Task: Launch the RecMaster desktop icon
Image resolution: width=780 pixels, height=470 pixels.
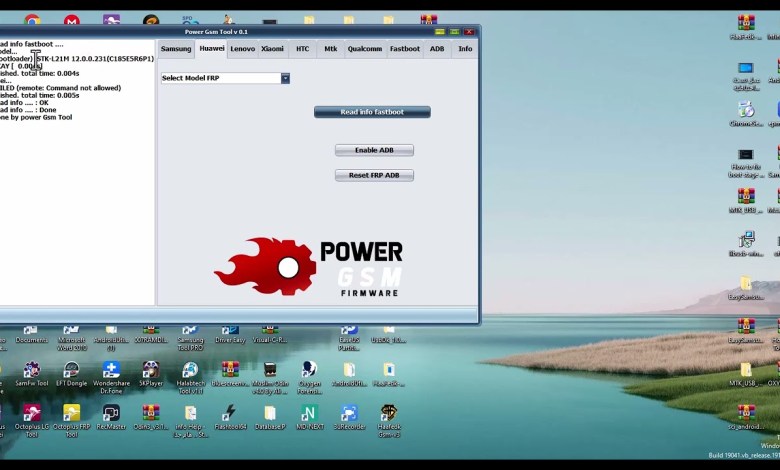Action: pyautogui.click(x=111, y=413)
